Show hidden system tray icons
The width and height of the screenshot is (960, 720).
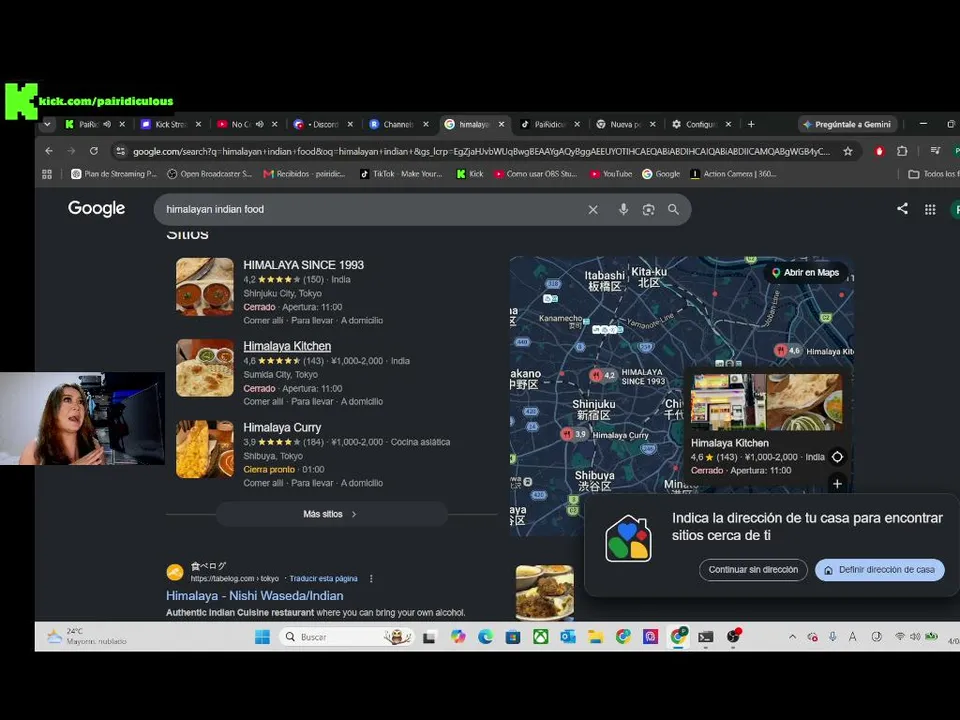click(792, 637)
